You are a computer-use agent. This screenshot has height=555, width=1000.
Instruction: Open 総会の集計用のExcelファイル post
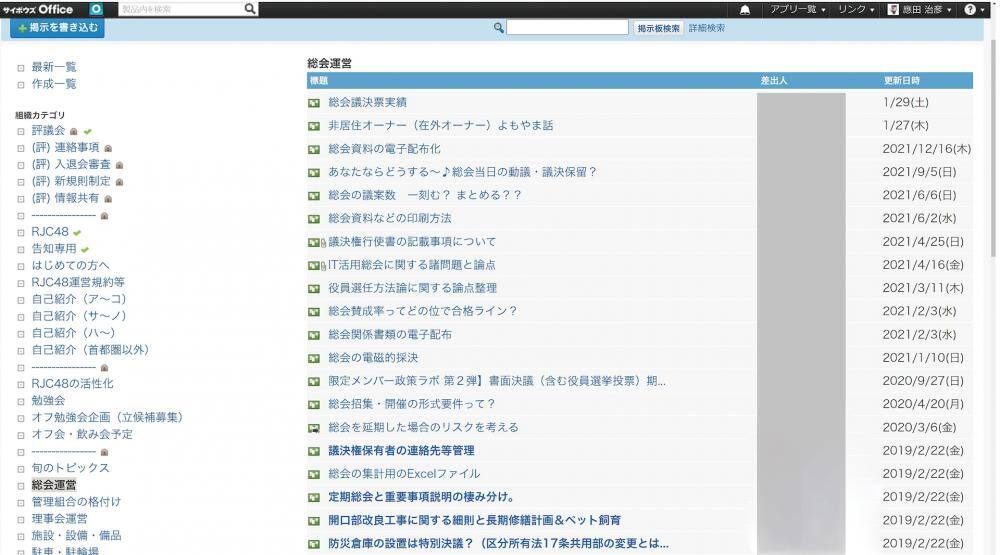(x=404, y=473)
